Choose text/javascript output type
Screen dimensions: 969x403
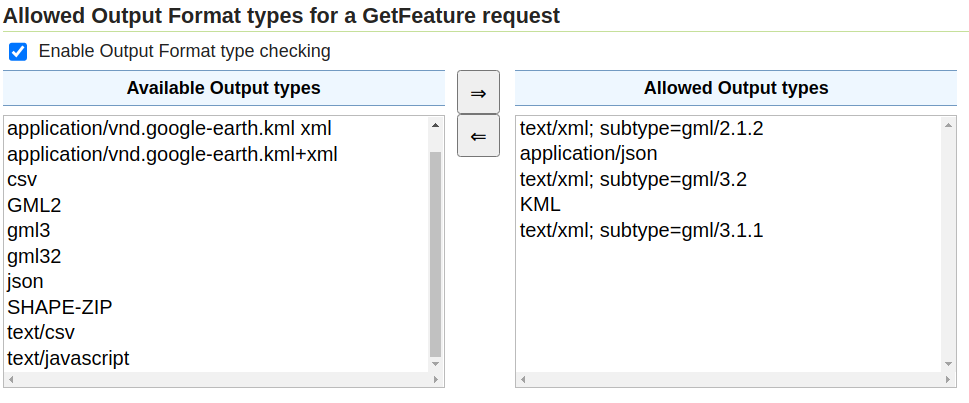pyautogui.click(x=68, y=358)
